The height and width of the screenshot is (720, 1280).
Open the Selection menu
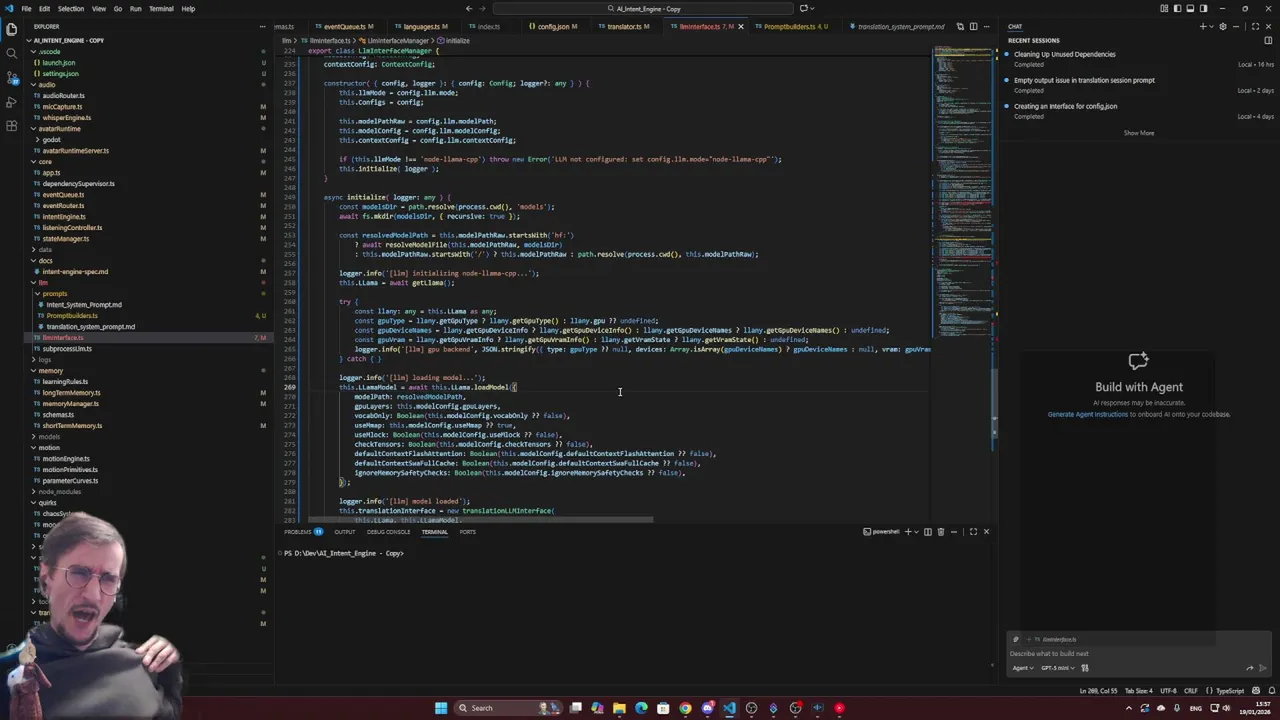coord(71,9)
